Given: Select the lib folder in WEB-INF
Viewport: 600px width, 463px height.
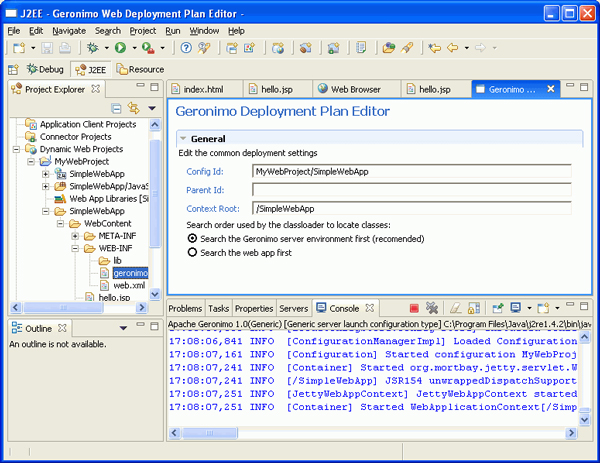Looking at the screenshot, I should [x=117, y=261].
